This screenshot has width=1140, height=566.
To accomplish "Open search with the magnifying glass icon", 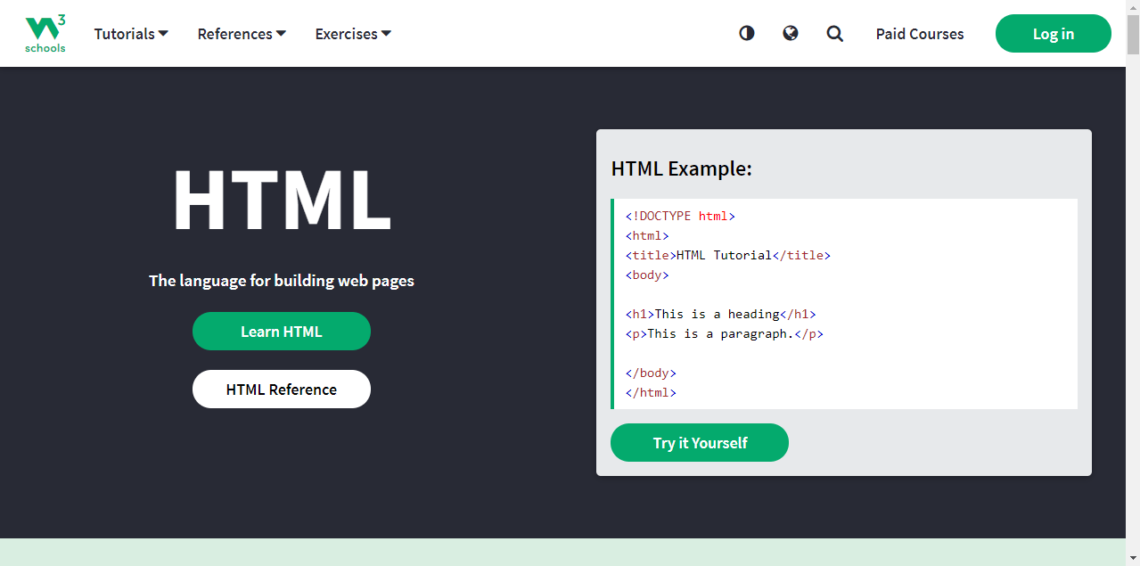I will [x=835, y=34].
